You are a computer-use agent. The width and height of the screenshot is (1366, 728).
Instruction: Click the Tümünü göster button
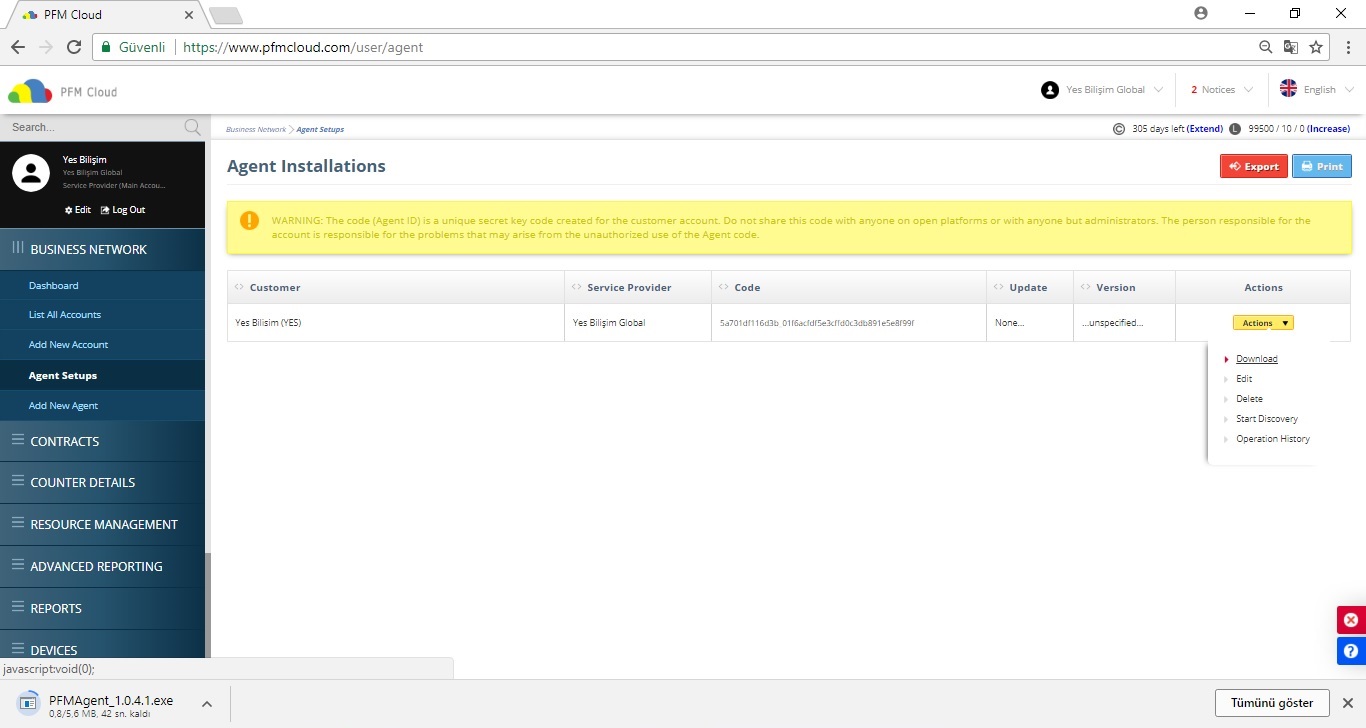[1272, 702]
